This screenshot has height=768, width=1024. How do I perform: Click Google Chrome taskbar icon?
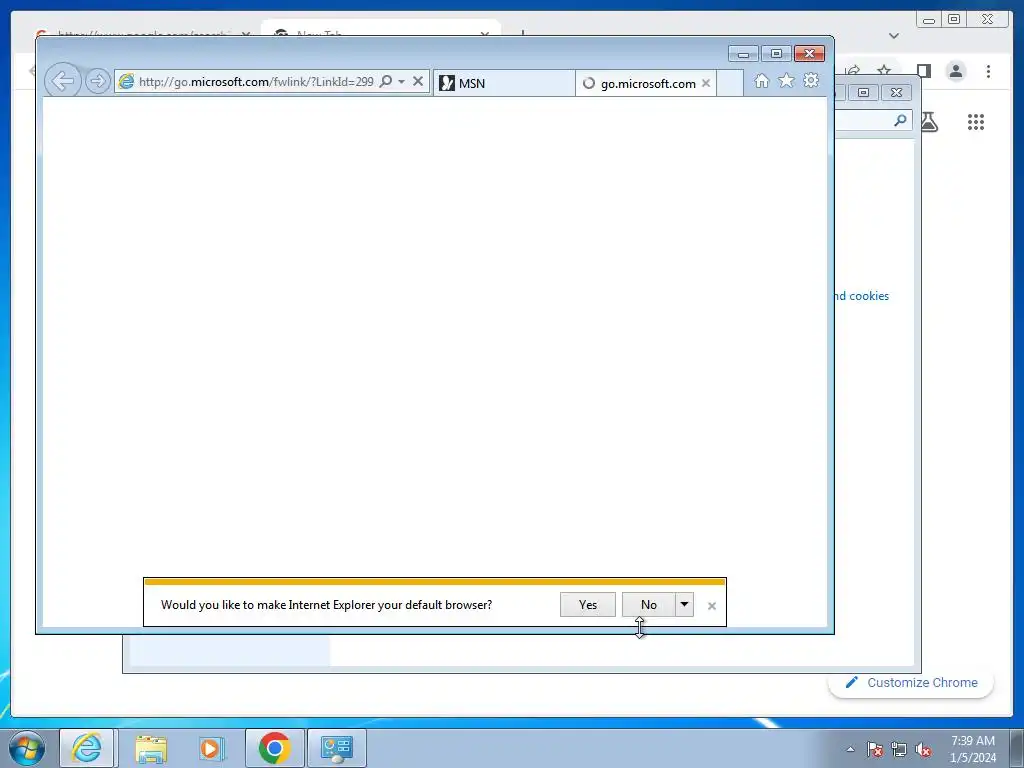coord(274,748)
